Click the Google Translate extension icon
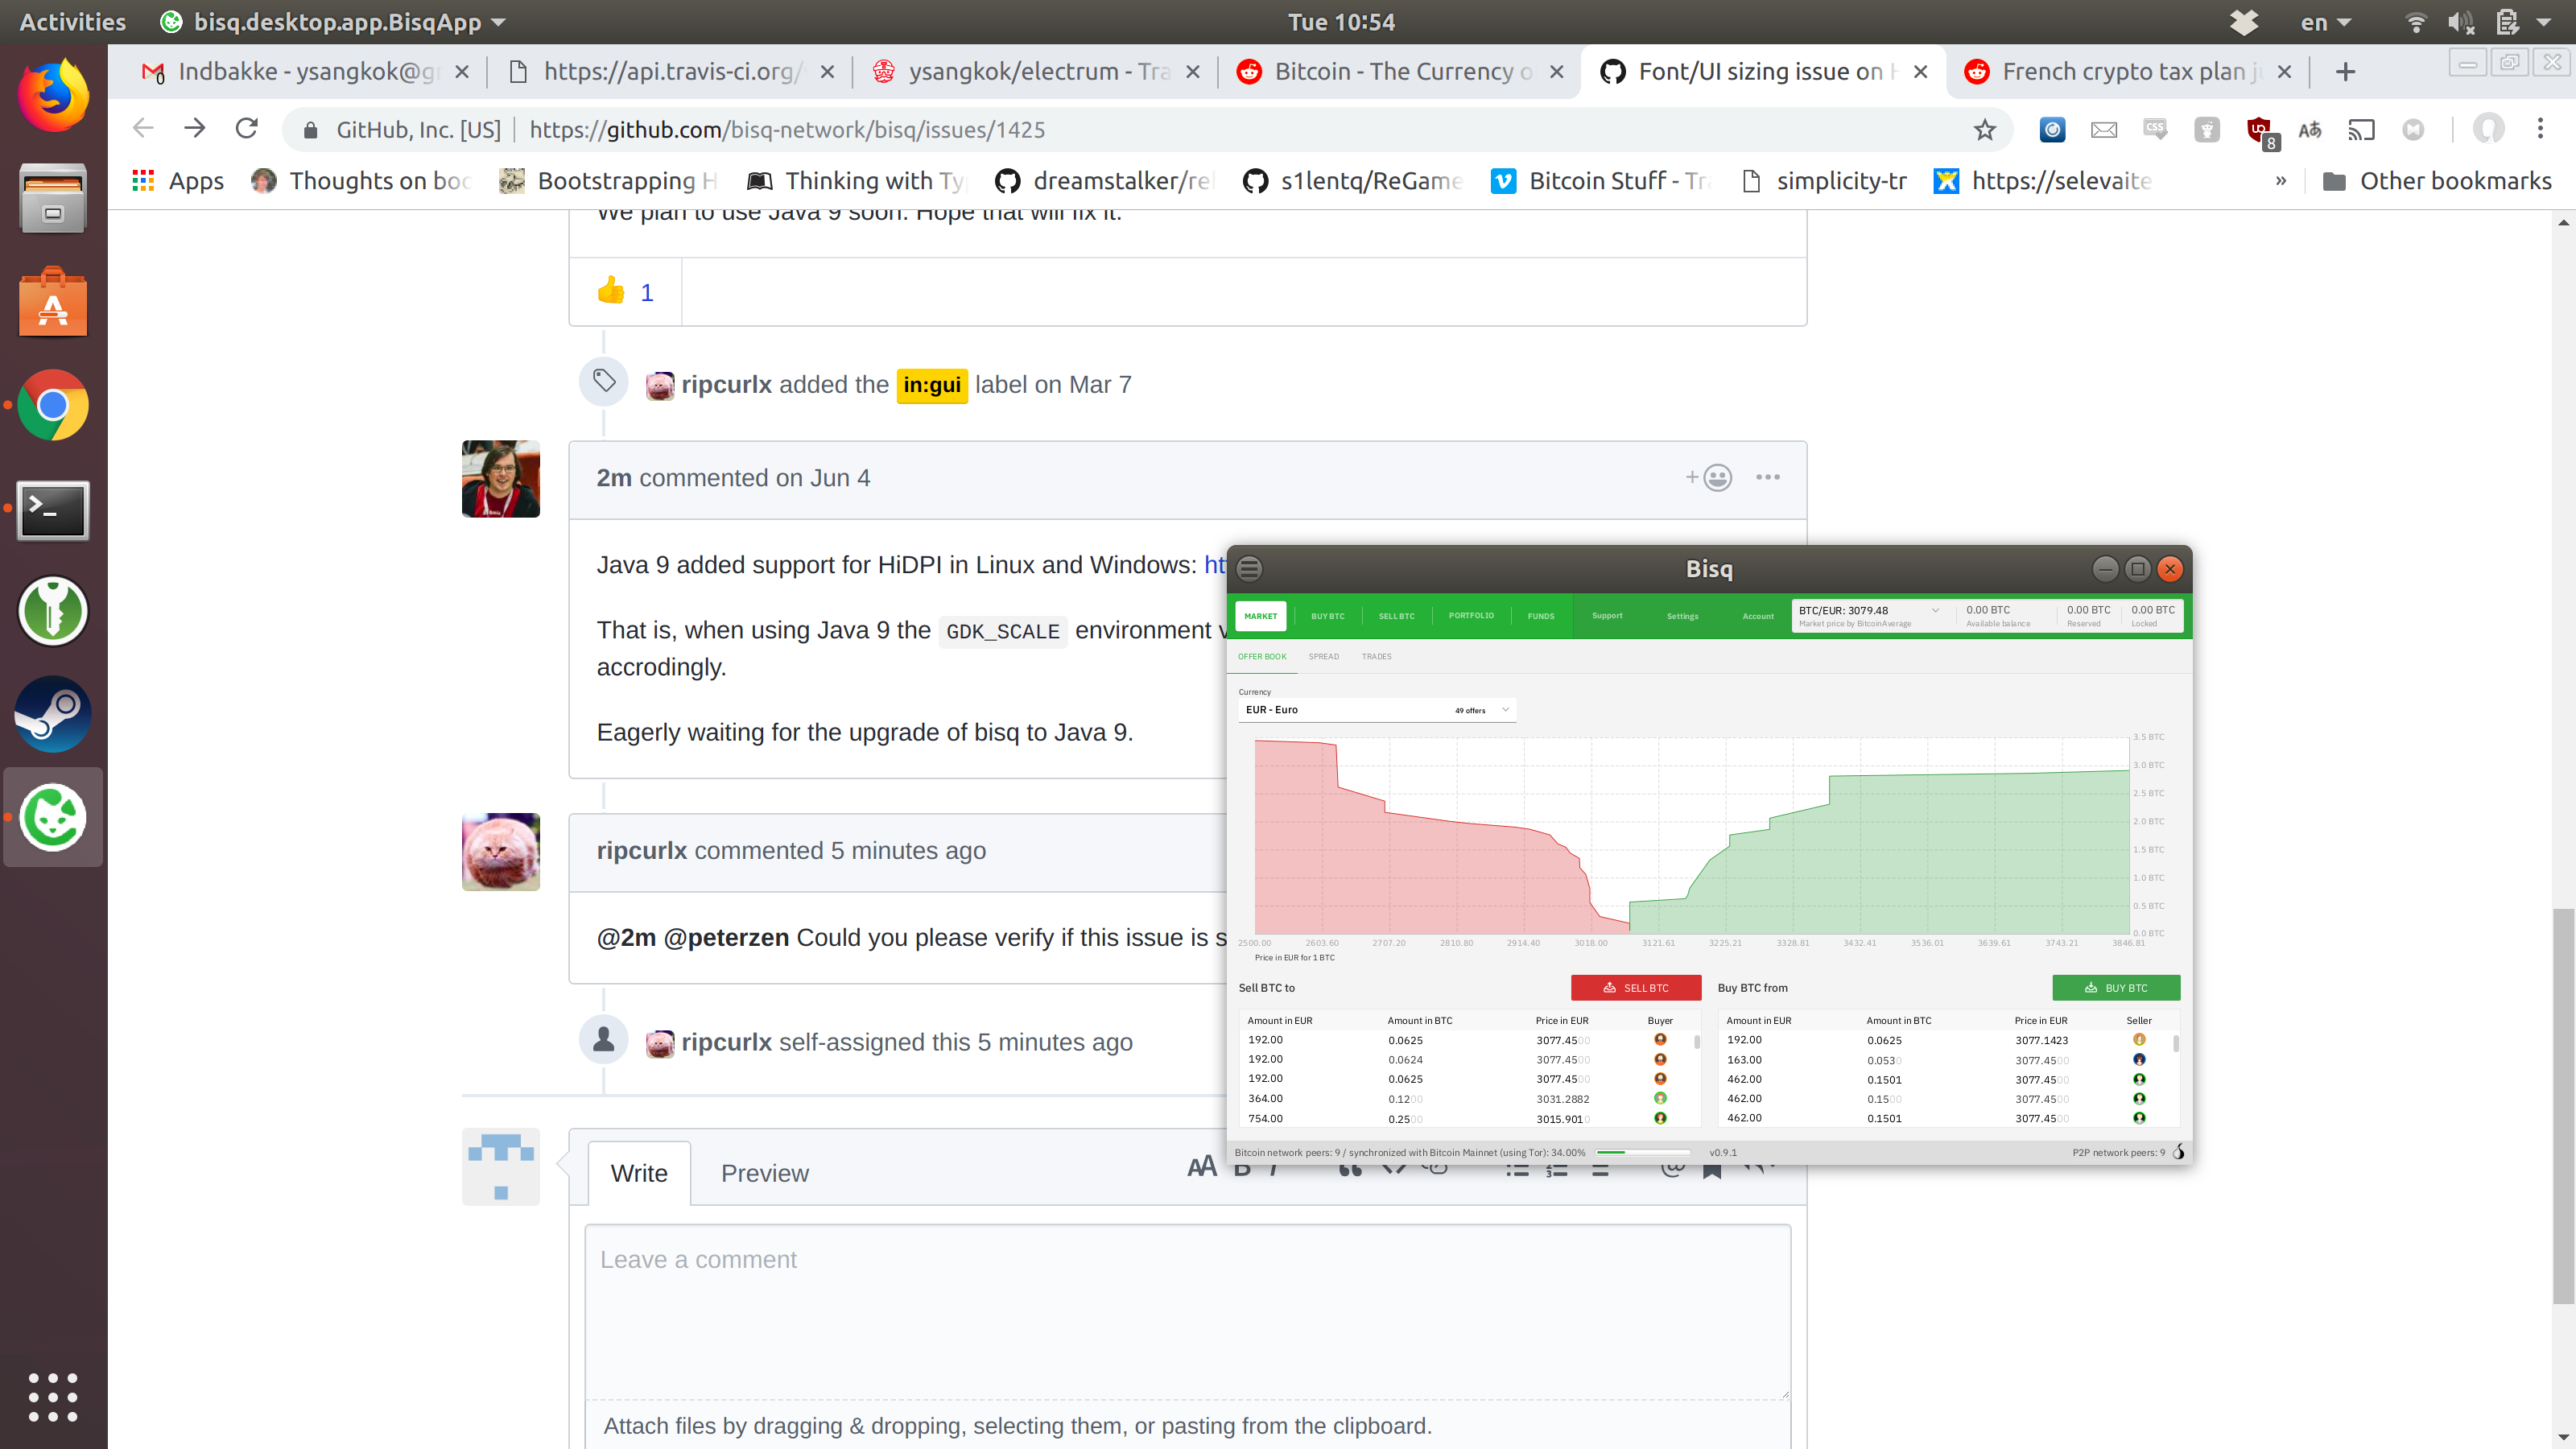 click(x=2310, y=129)
